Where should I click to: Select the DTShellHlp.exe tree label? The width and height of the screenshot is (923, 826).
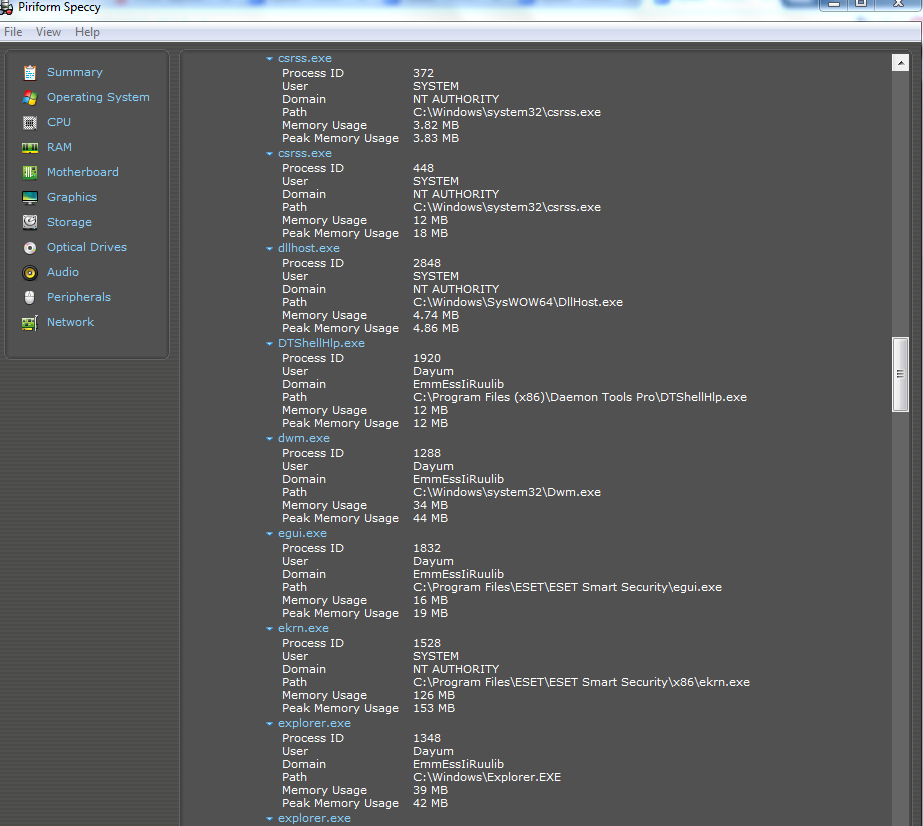click(321, 343)
